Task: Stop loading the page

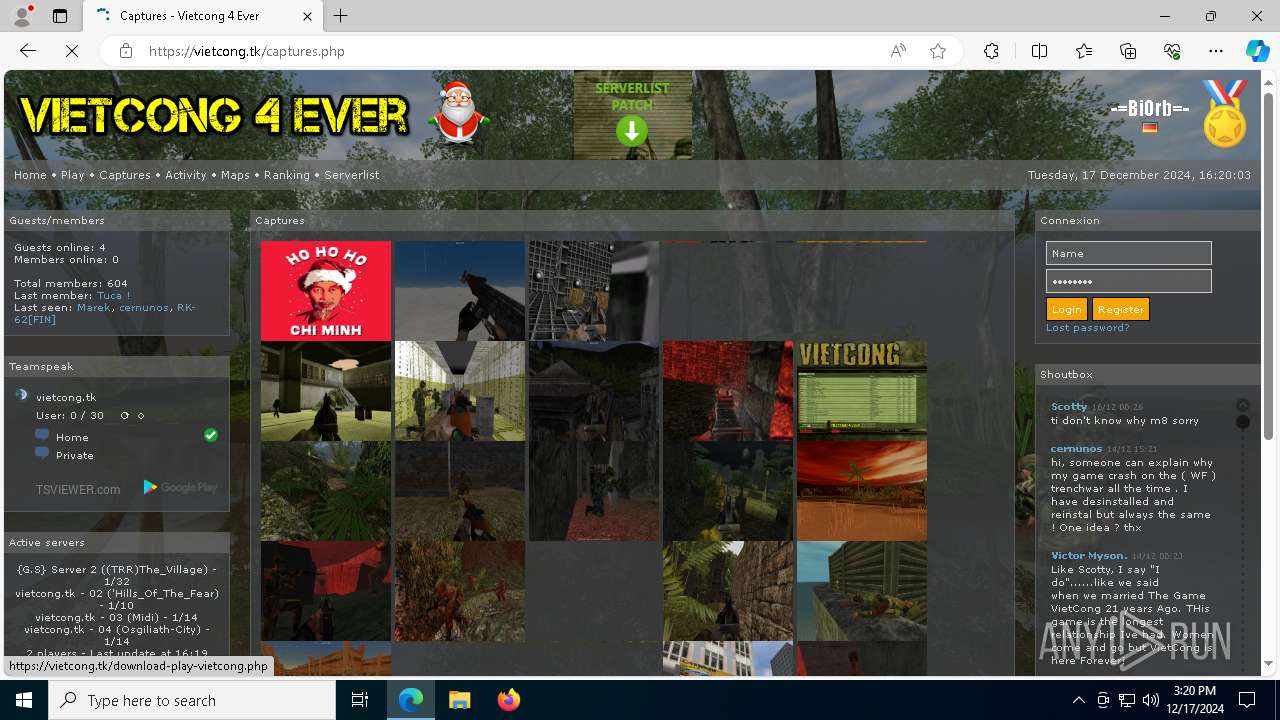Action: click(x=72, y=51)
